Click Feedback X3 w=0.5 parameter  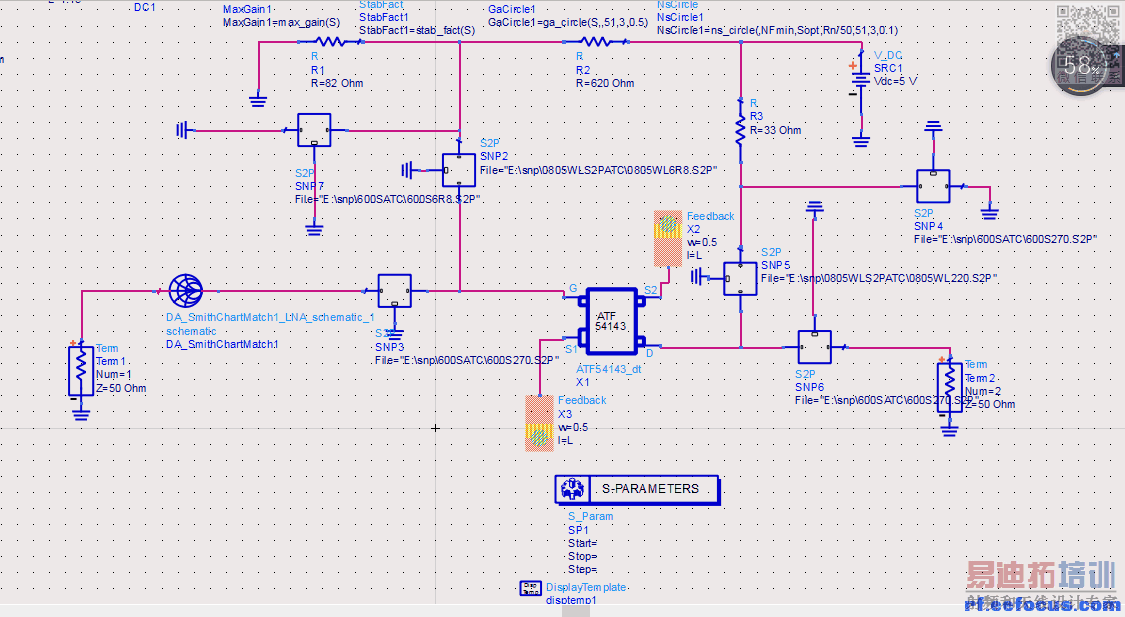point(573,427)
